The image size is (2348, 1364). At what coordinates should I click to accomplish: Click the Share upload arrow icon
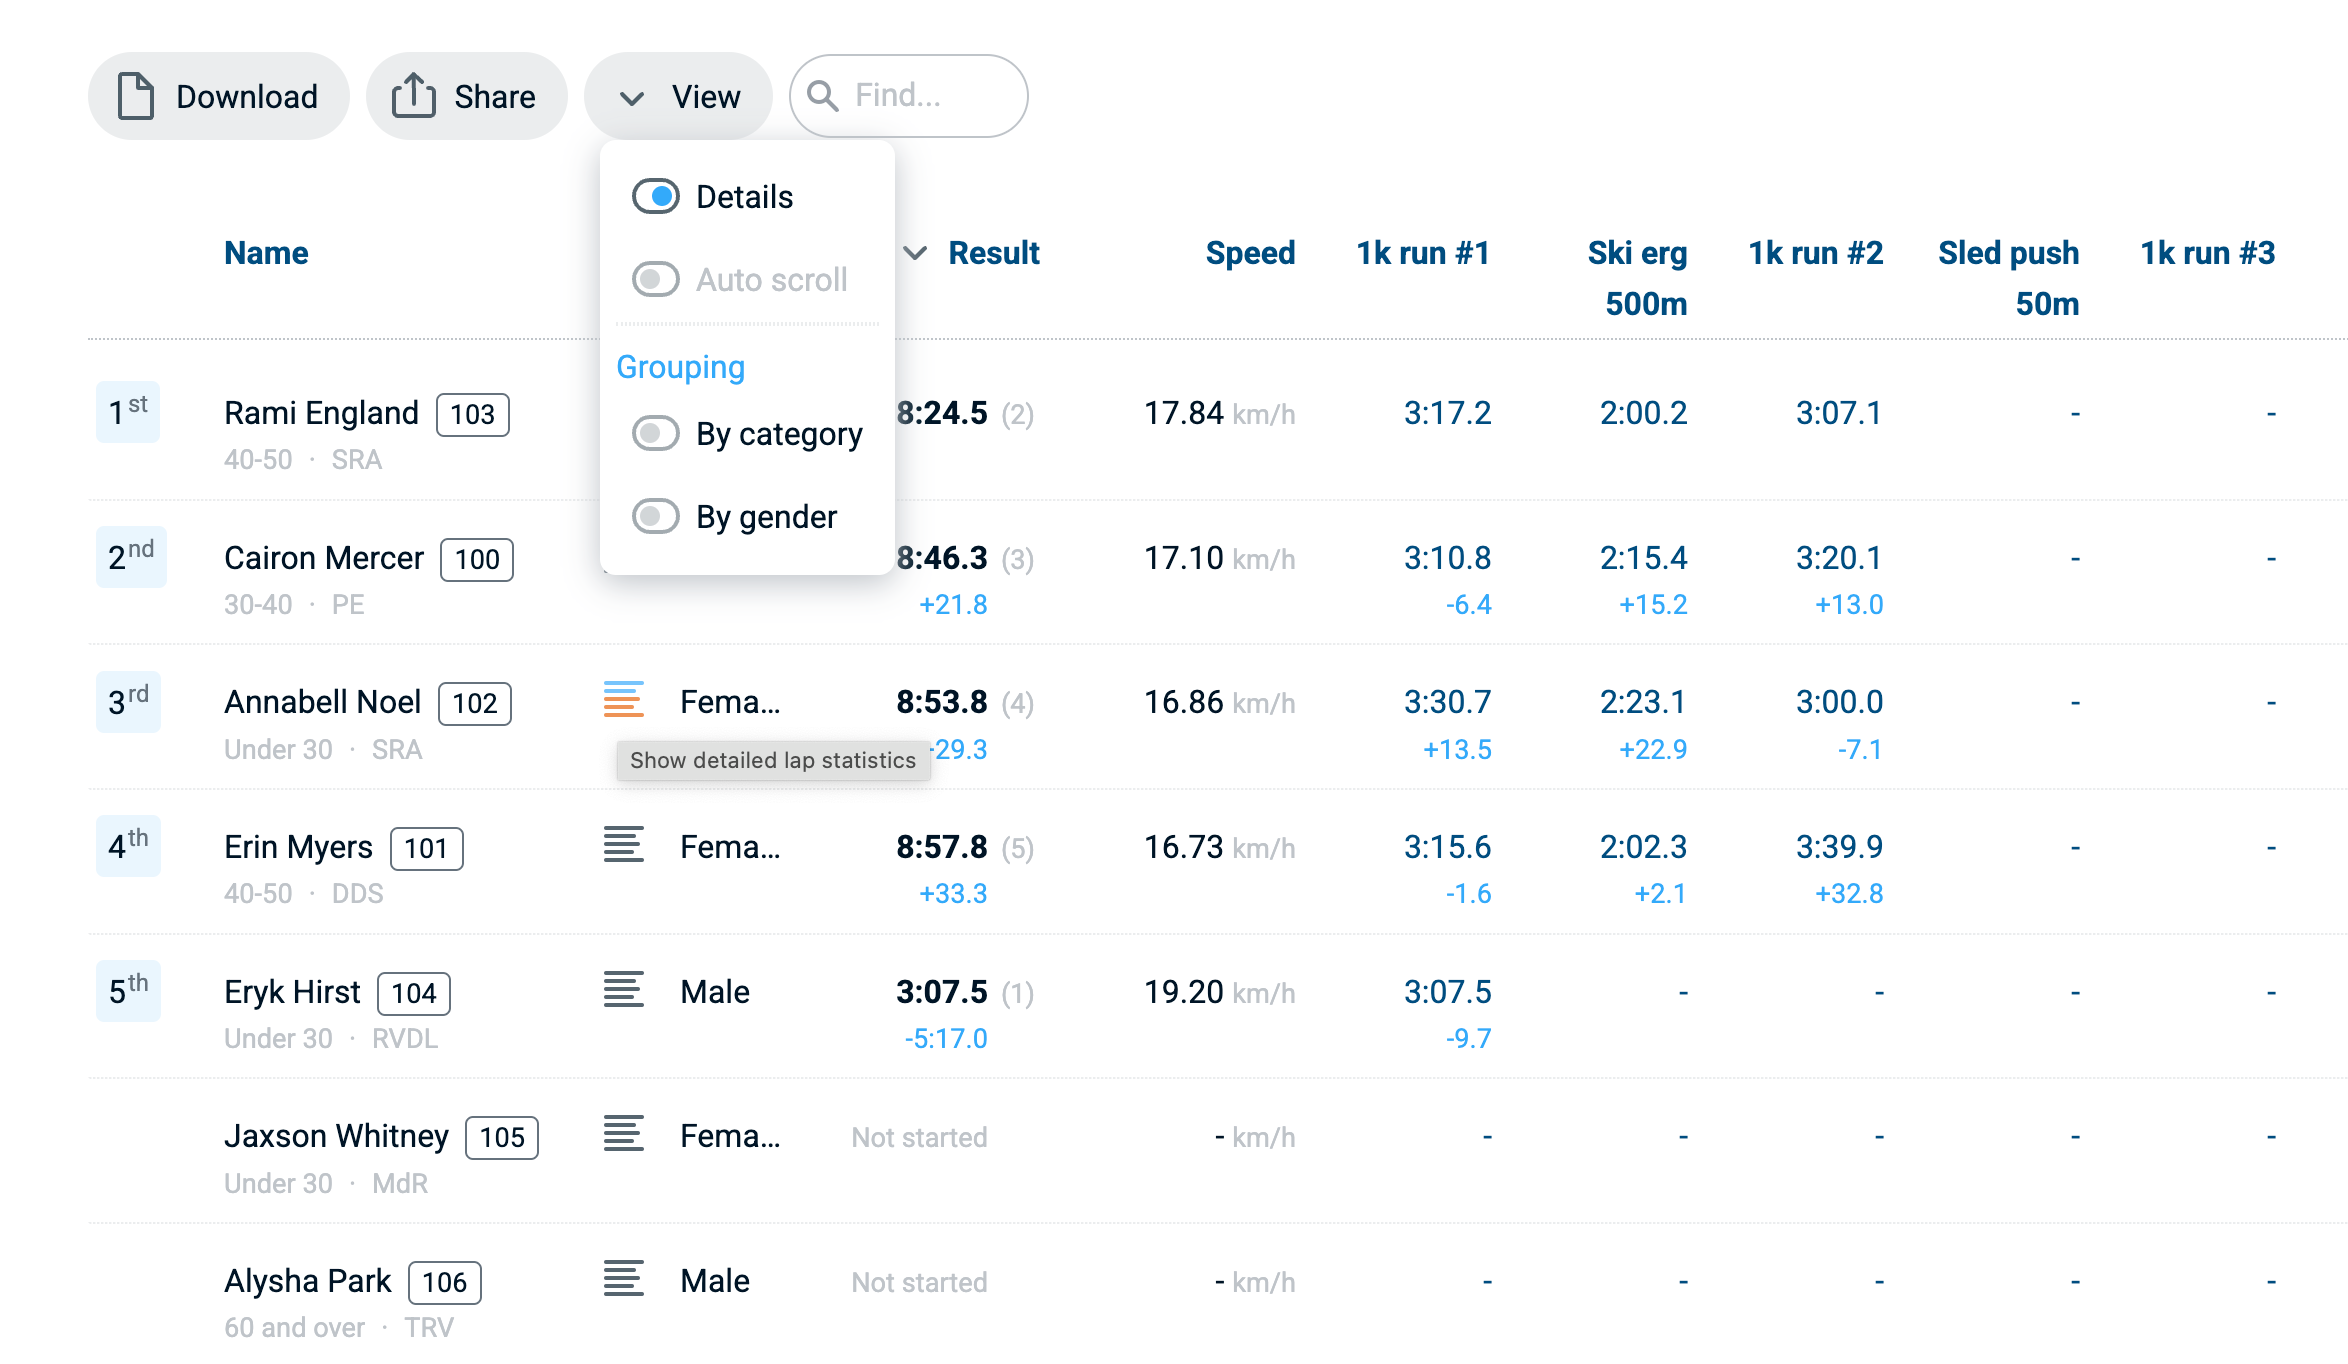pos(413,96)
